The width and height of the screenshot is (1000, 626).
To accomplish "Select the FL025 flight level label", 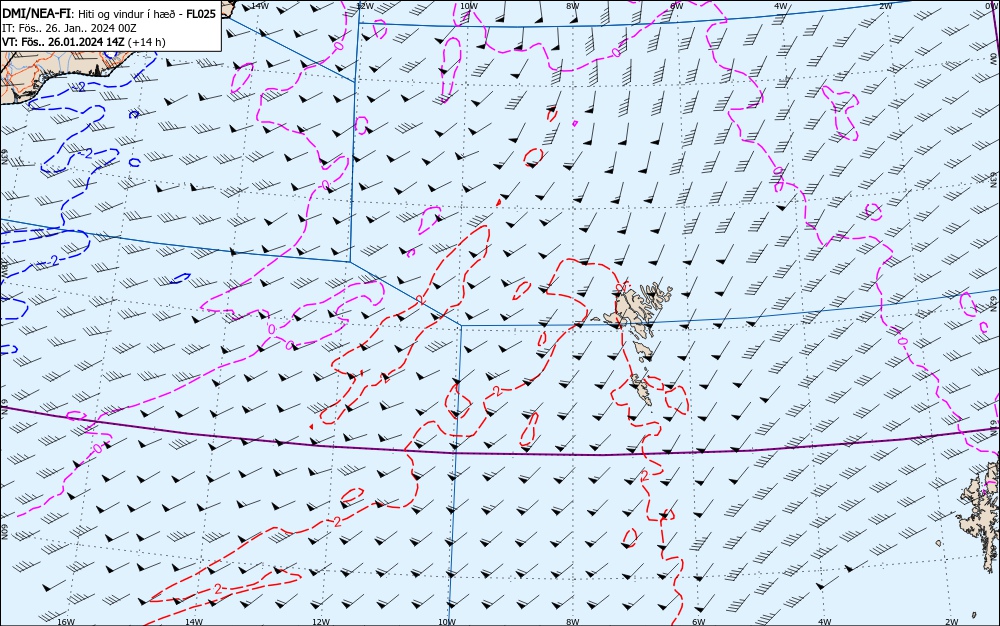I will [200, 13].
